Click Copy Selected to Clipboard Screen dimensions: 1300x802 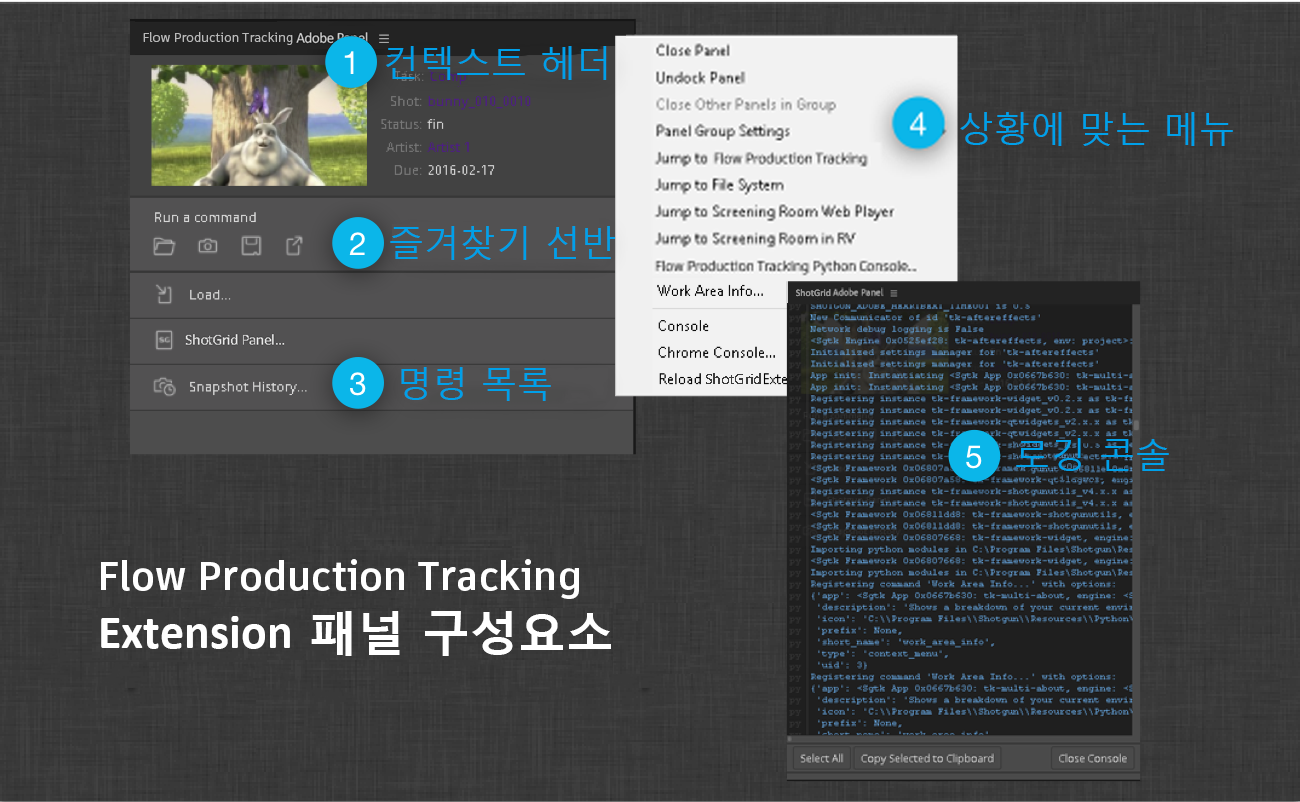pos(926,758)
